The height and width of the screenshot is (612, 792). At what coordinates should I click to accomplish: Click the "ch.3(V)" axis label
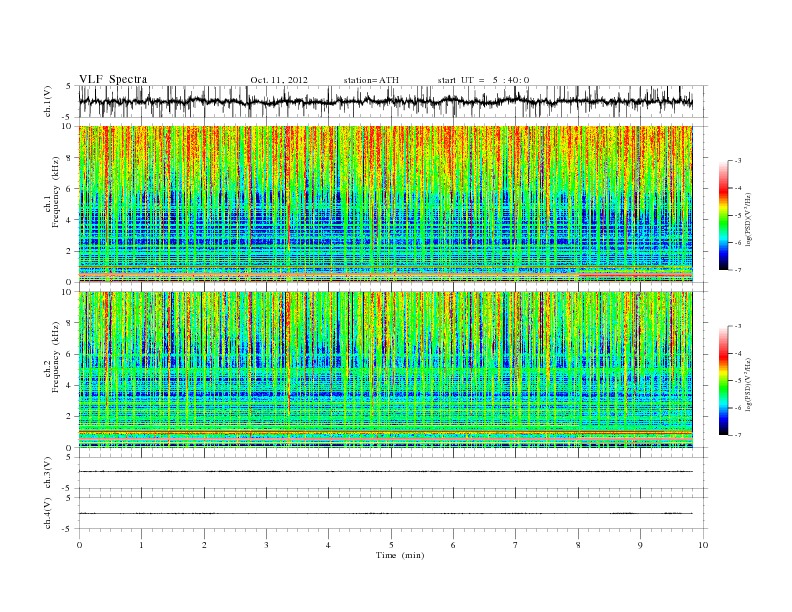click(48, 473)
